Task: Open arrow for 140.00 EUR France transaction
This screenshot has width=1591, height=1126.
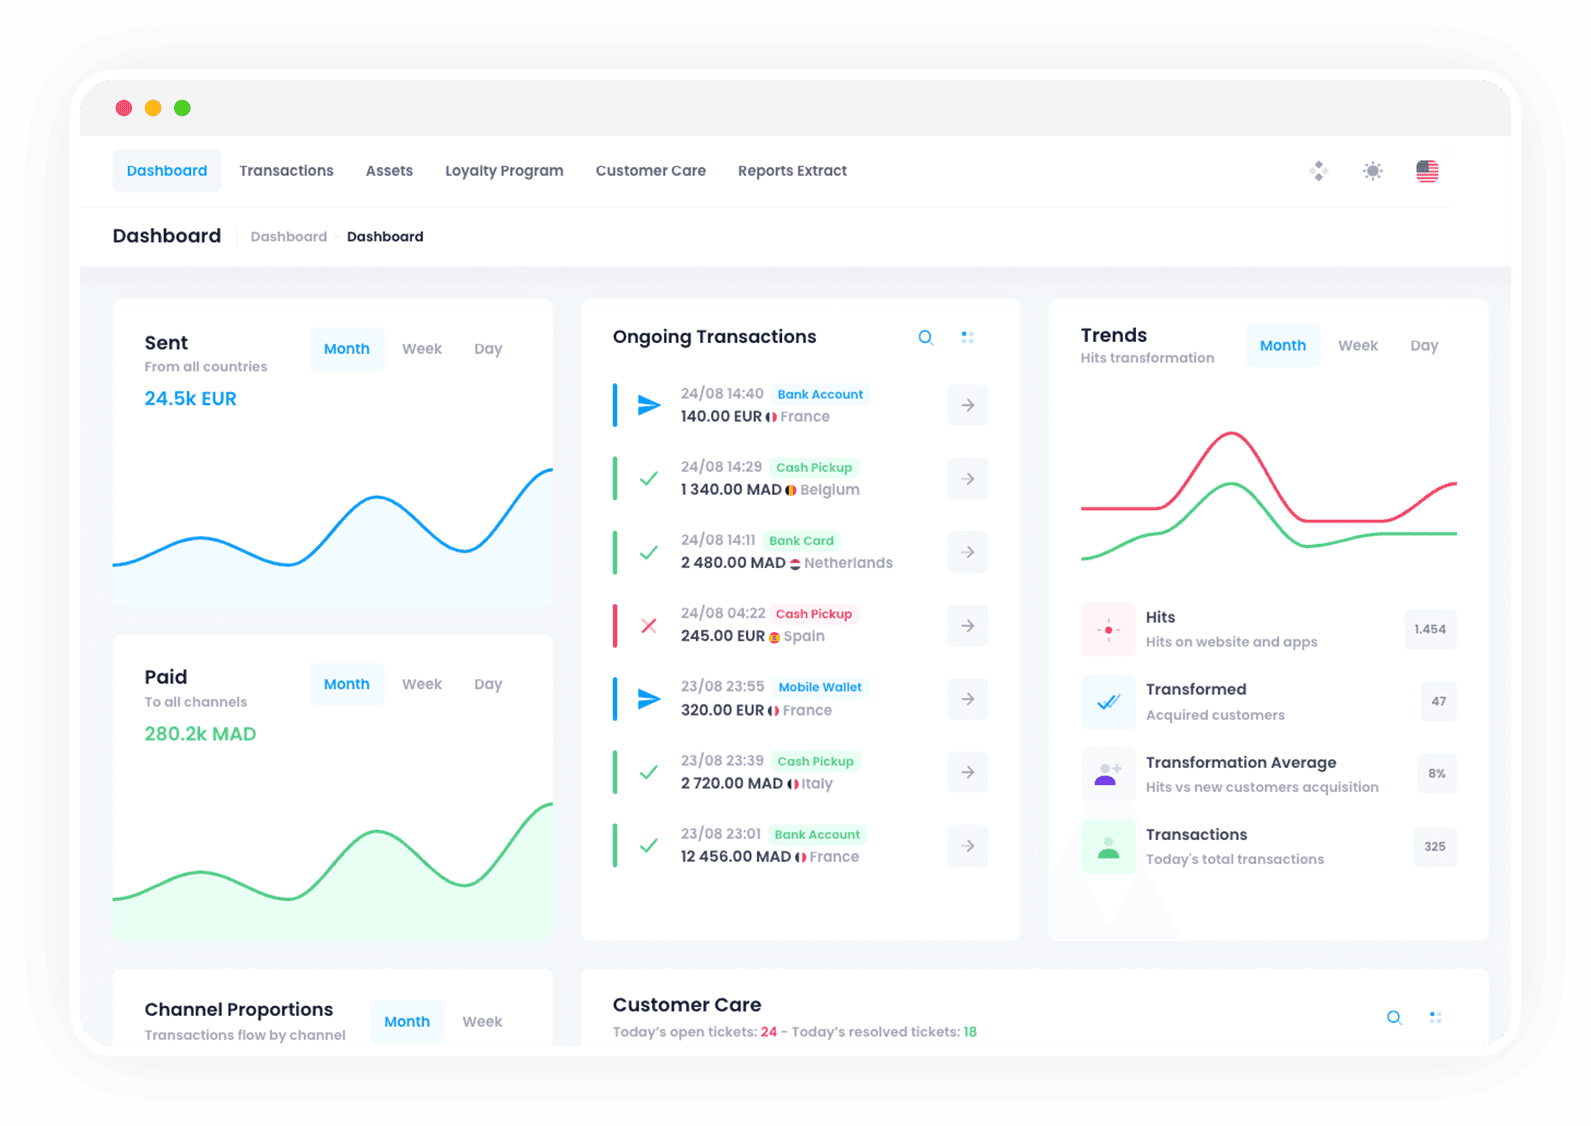Action: (x=967, y=405)
